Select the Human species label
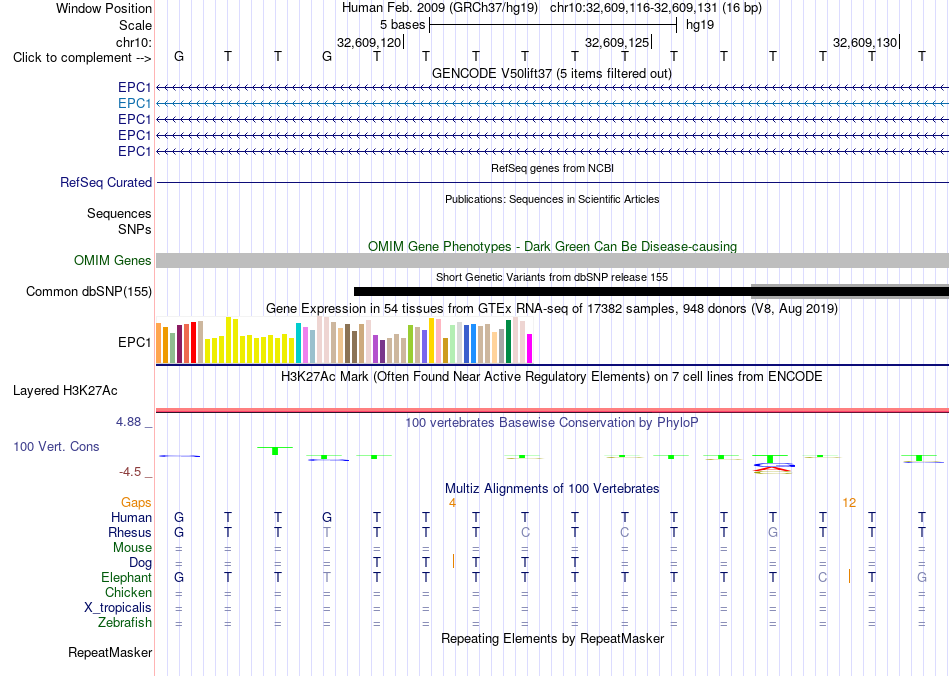 point(131,517)
